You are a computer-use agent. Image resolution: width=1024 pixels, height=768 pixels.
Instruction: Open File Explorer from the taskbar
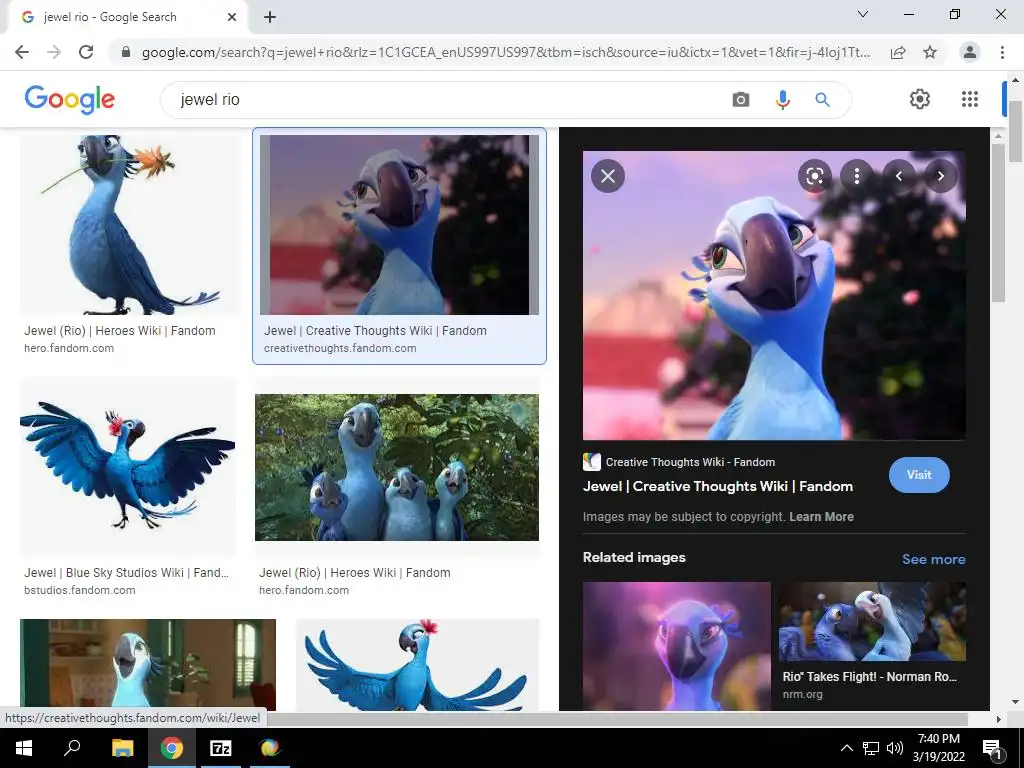point(122,748)
